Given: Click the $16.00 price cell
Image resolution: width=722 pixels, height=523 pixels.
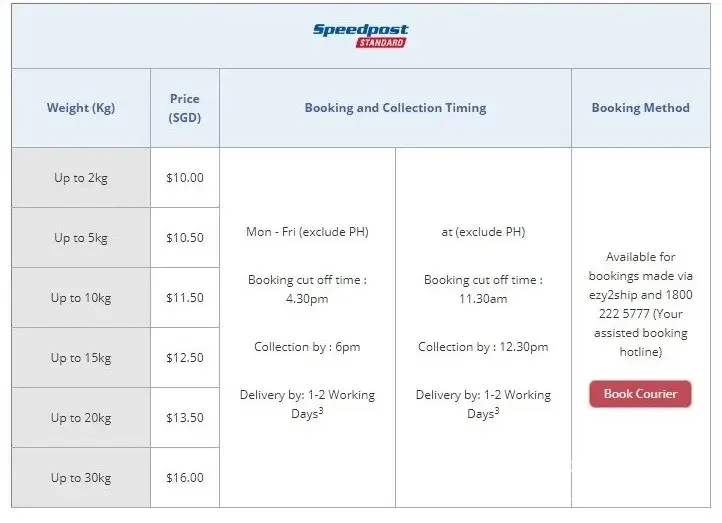Looking at the screenshot, I should 184,478.
